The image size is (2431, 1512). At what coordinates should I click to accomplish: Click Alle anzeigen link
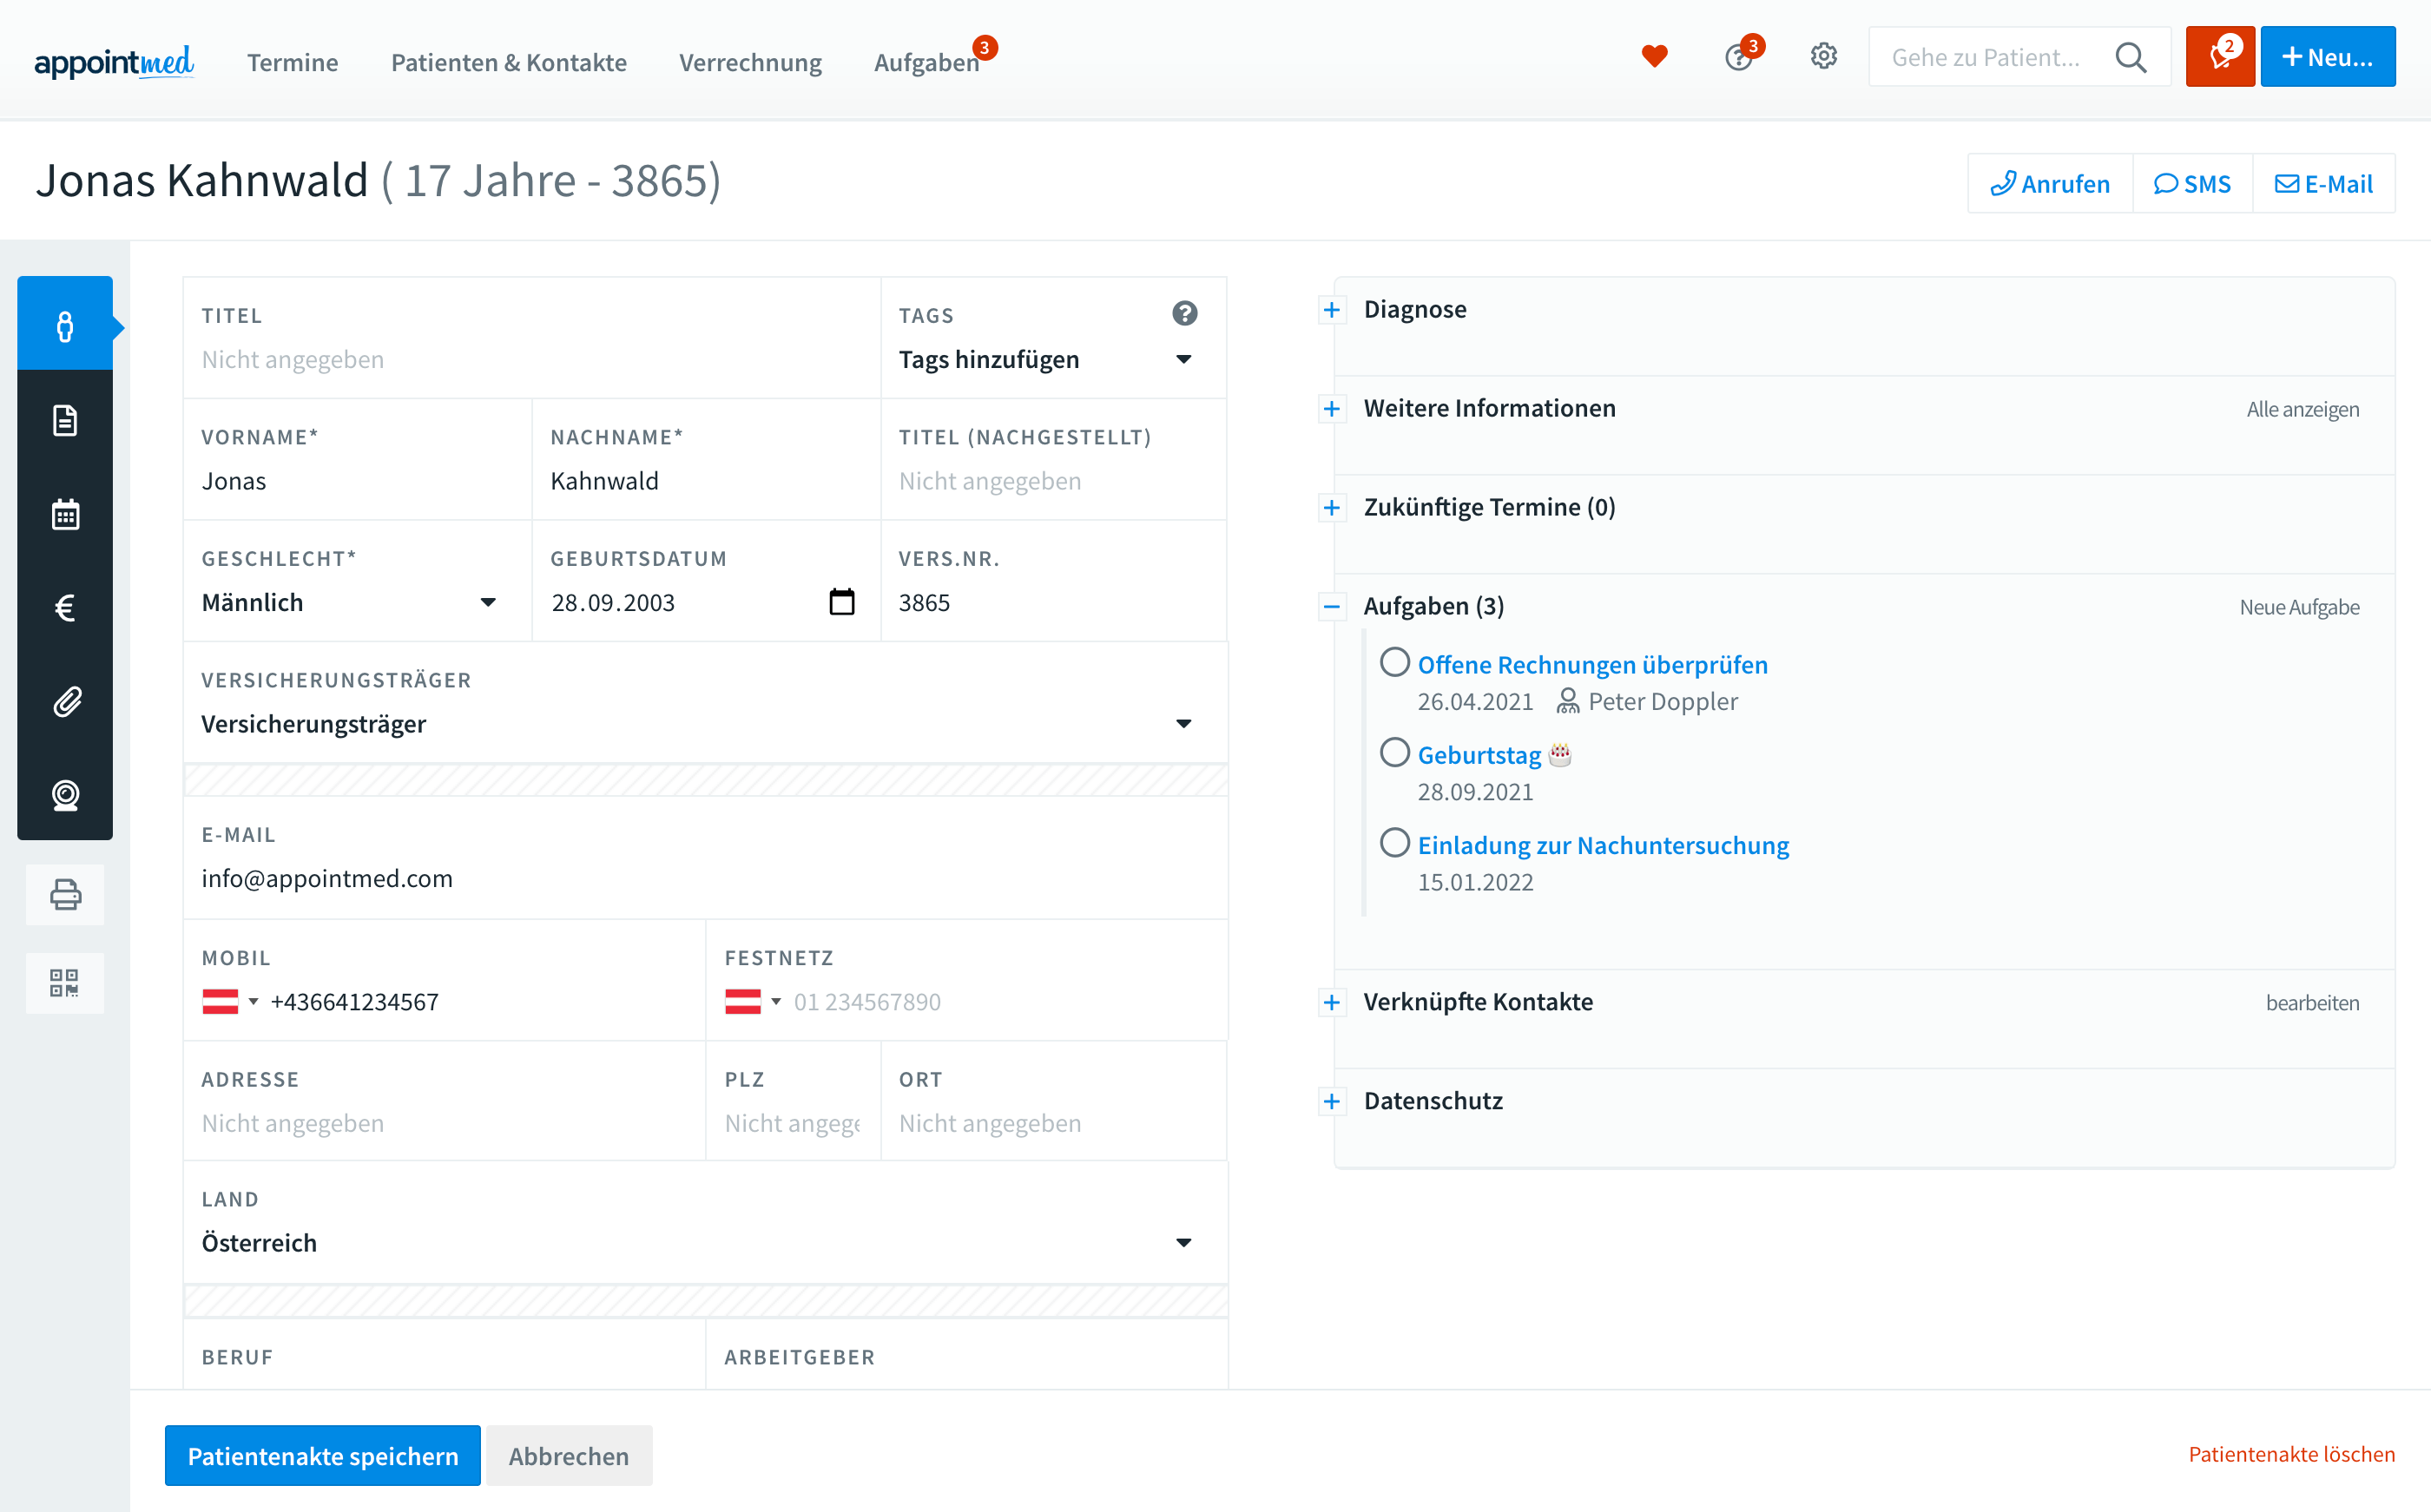point(2302,409)
